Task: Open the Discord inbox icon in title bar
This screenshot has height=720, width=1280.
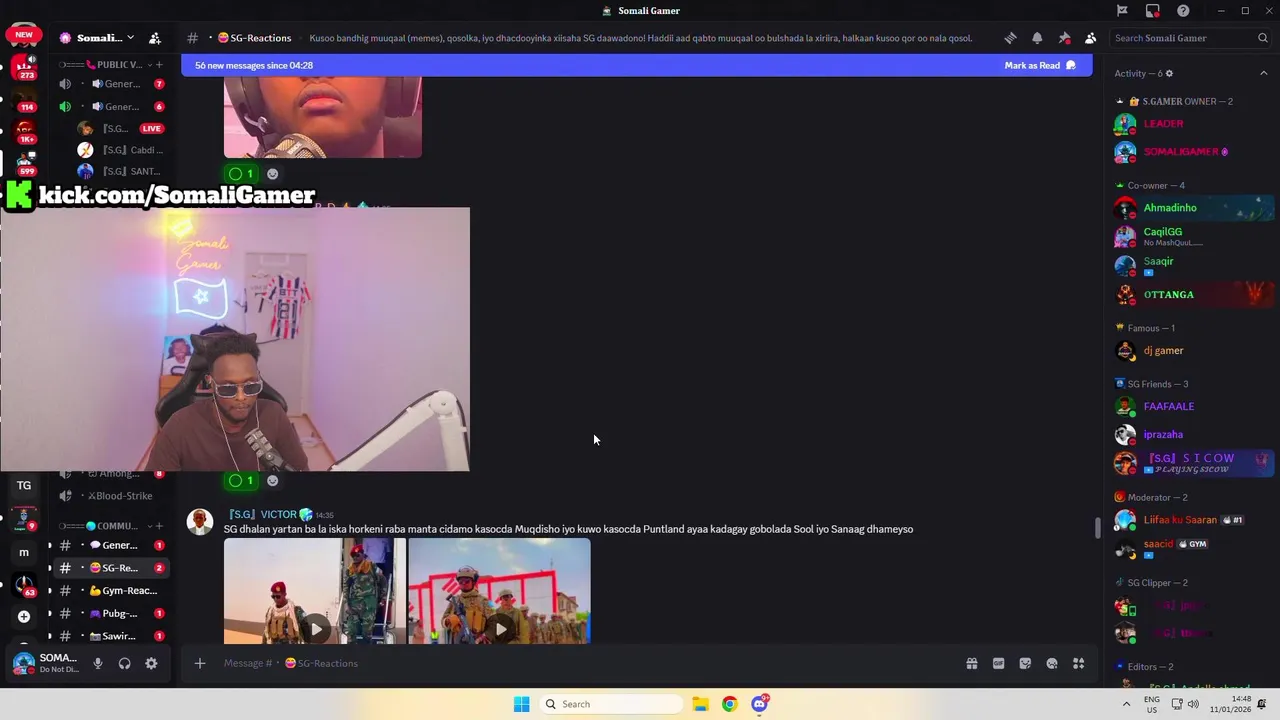Action: (1153, 11)
